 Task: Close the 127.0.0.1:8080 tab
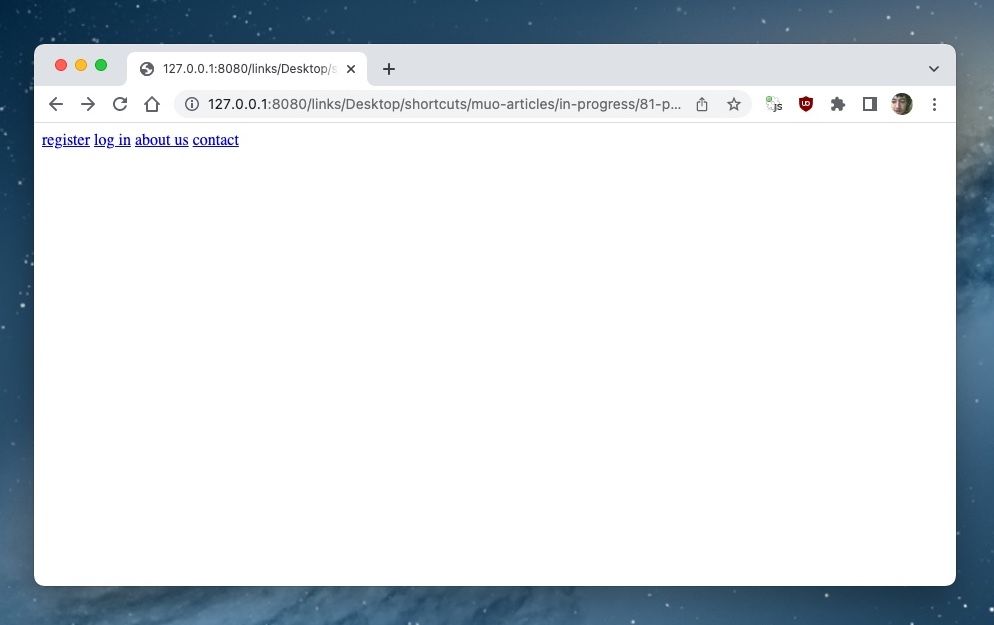(351, 69)
